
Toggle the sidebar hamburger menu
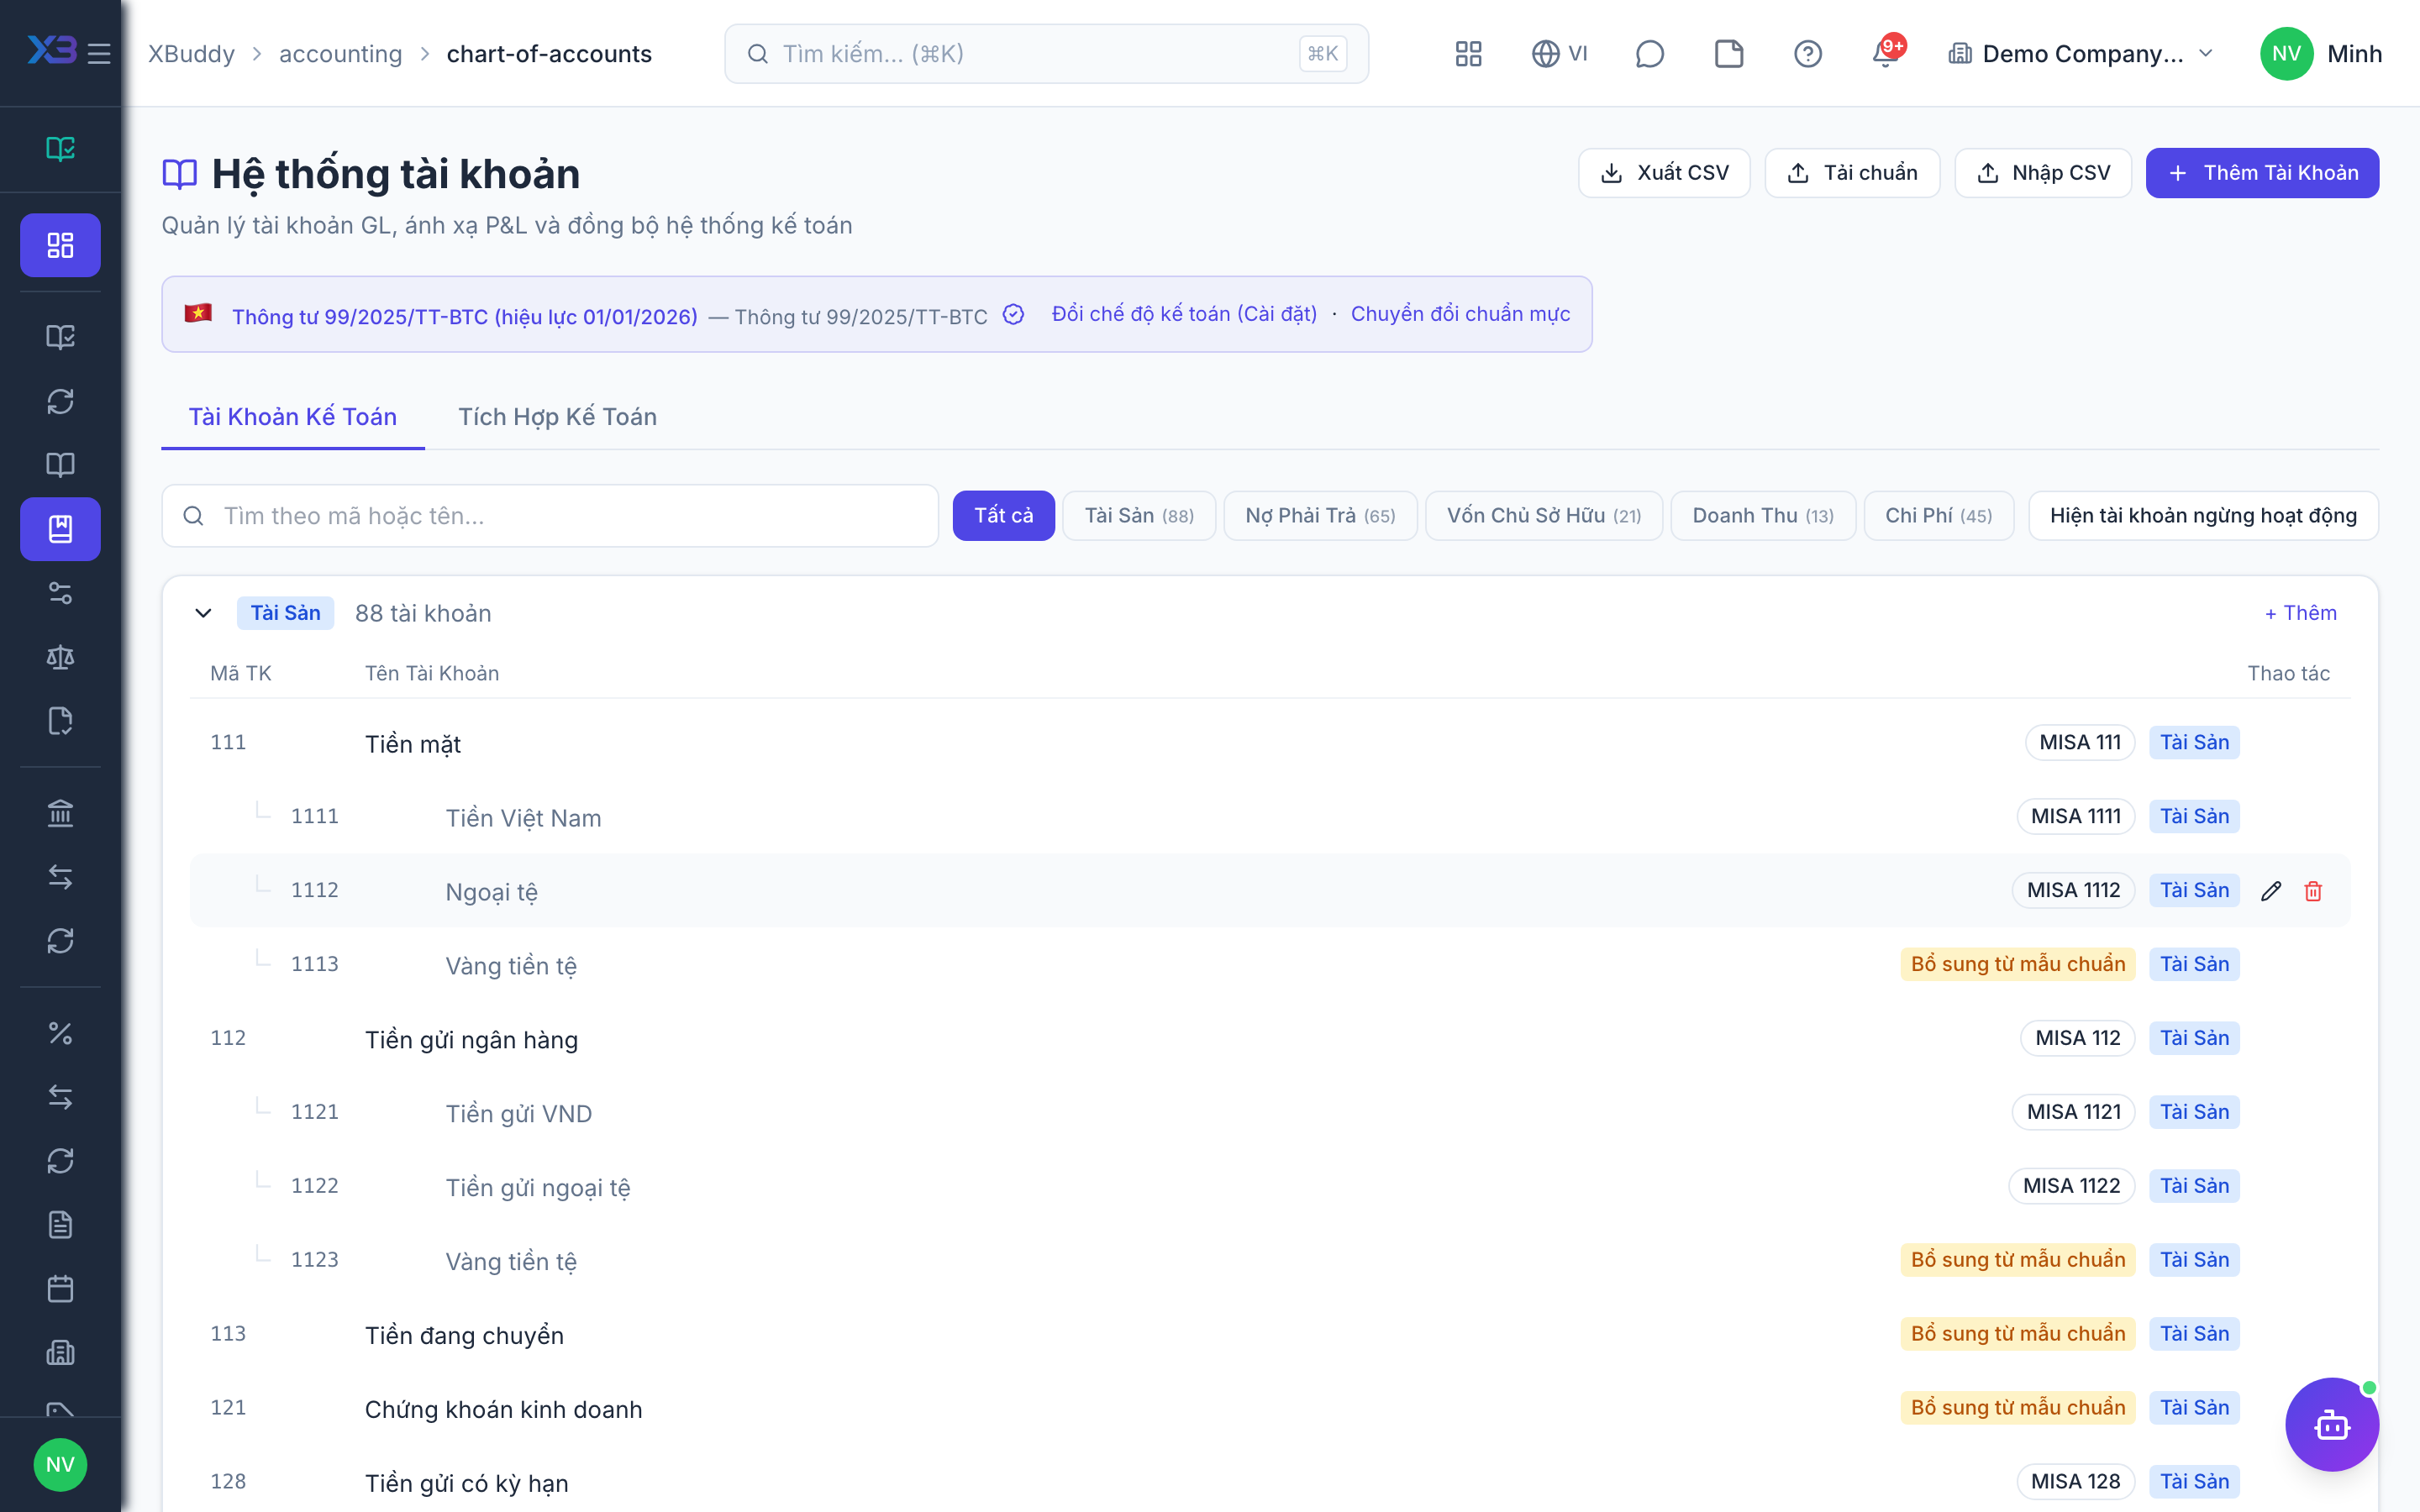(x=99, y=54)
